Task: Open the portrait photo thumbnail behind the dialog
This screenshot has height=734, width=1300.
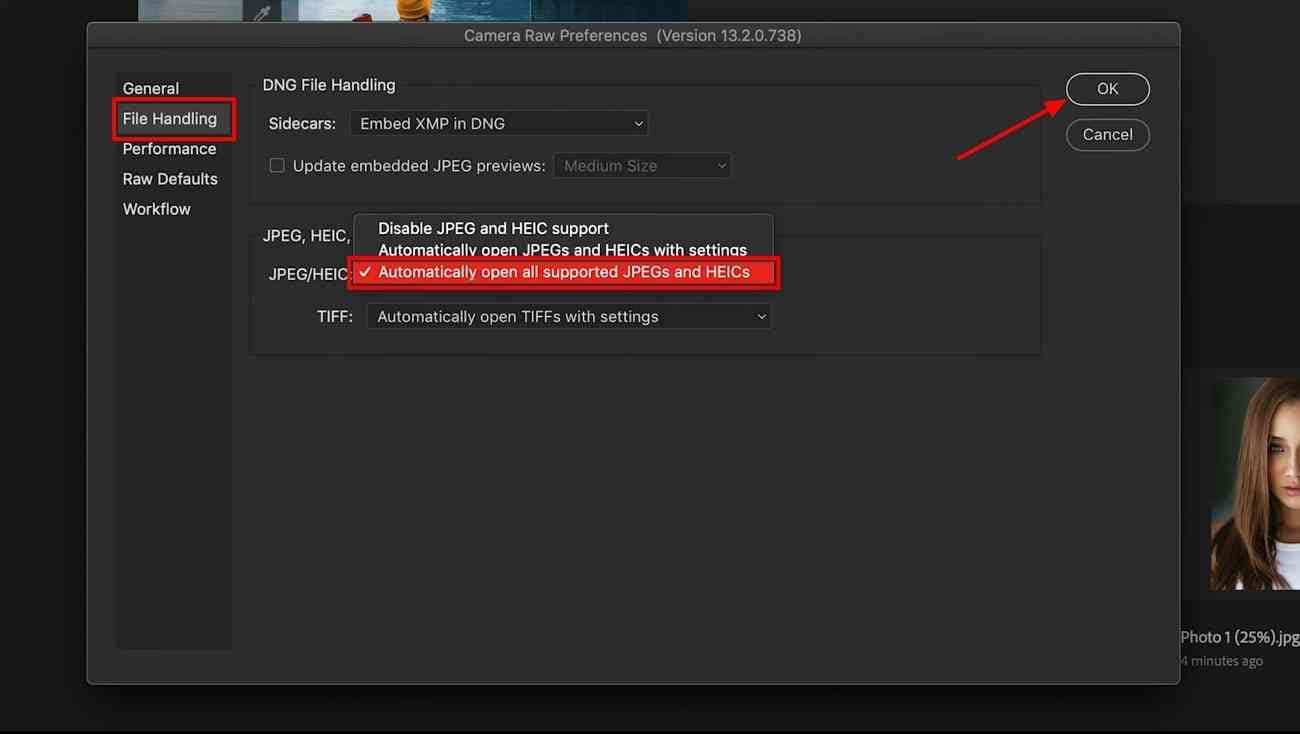Action: [1255, 484]
